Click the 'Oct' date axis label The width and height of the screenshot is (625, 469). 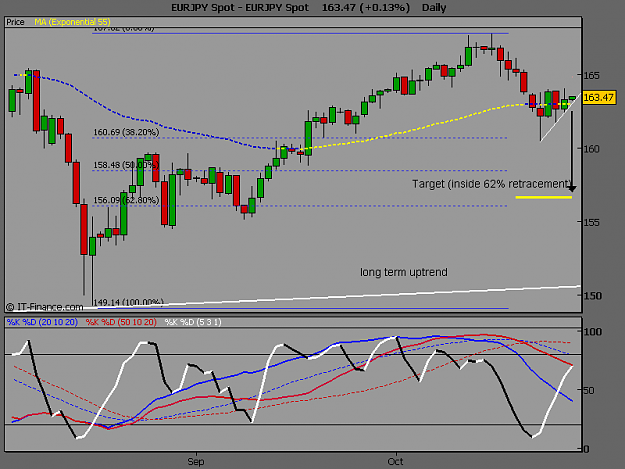pos(395,461)
